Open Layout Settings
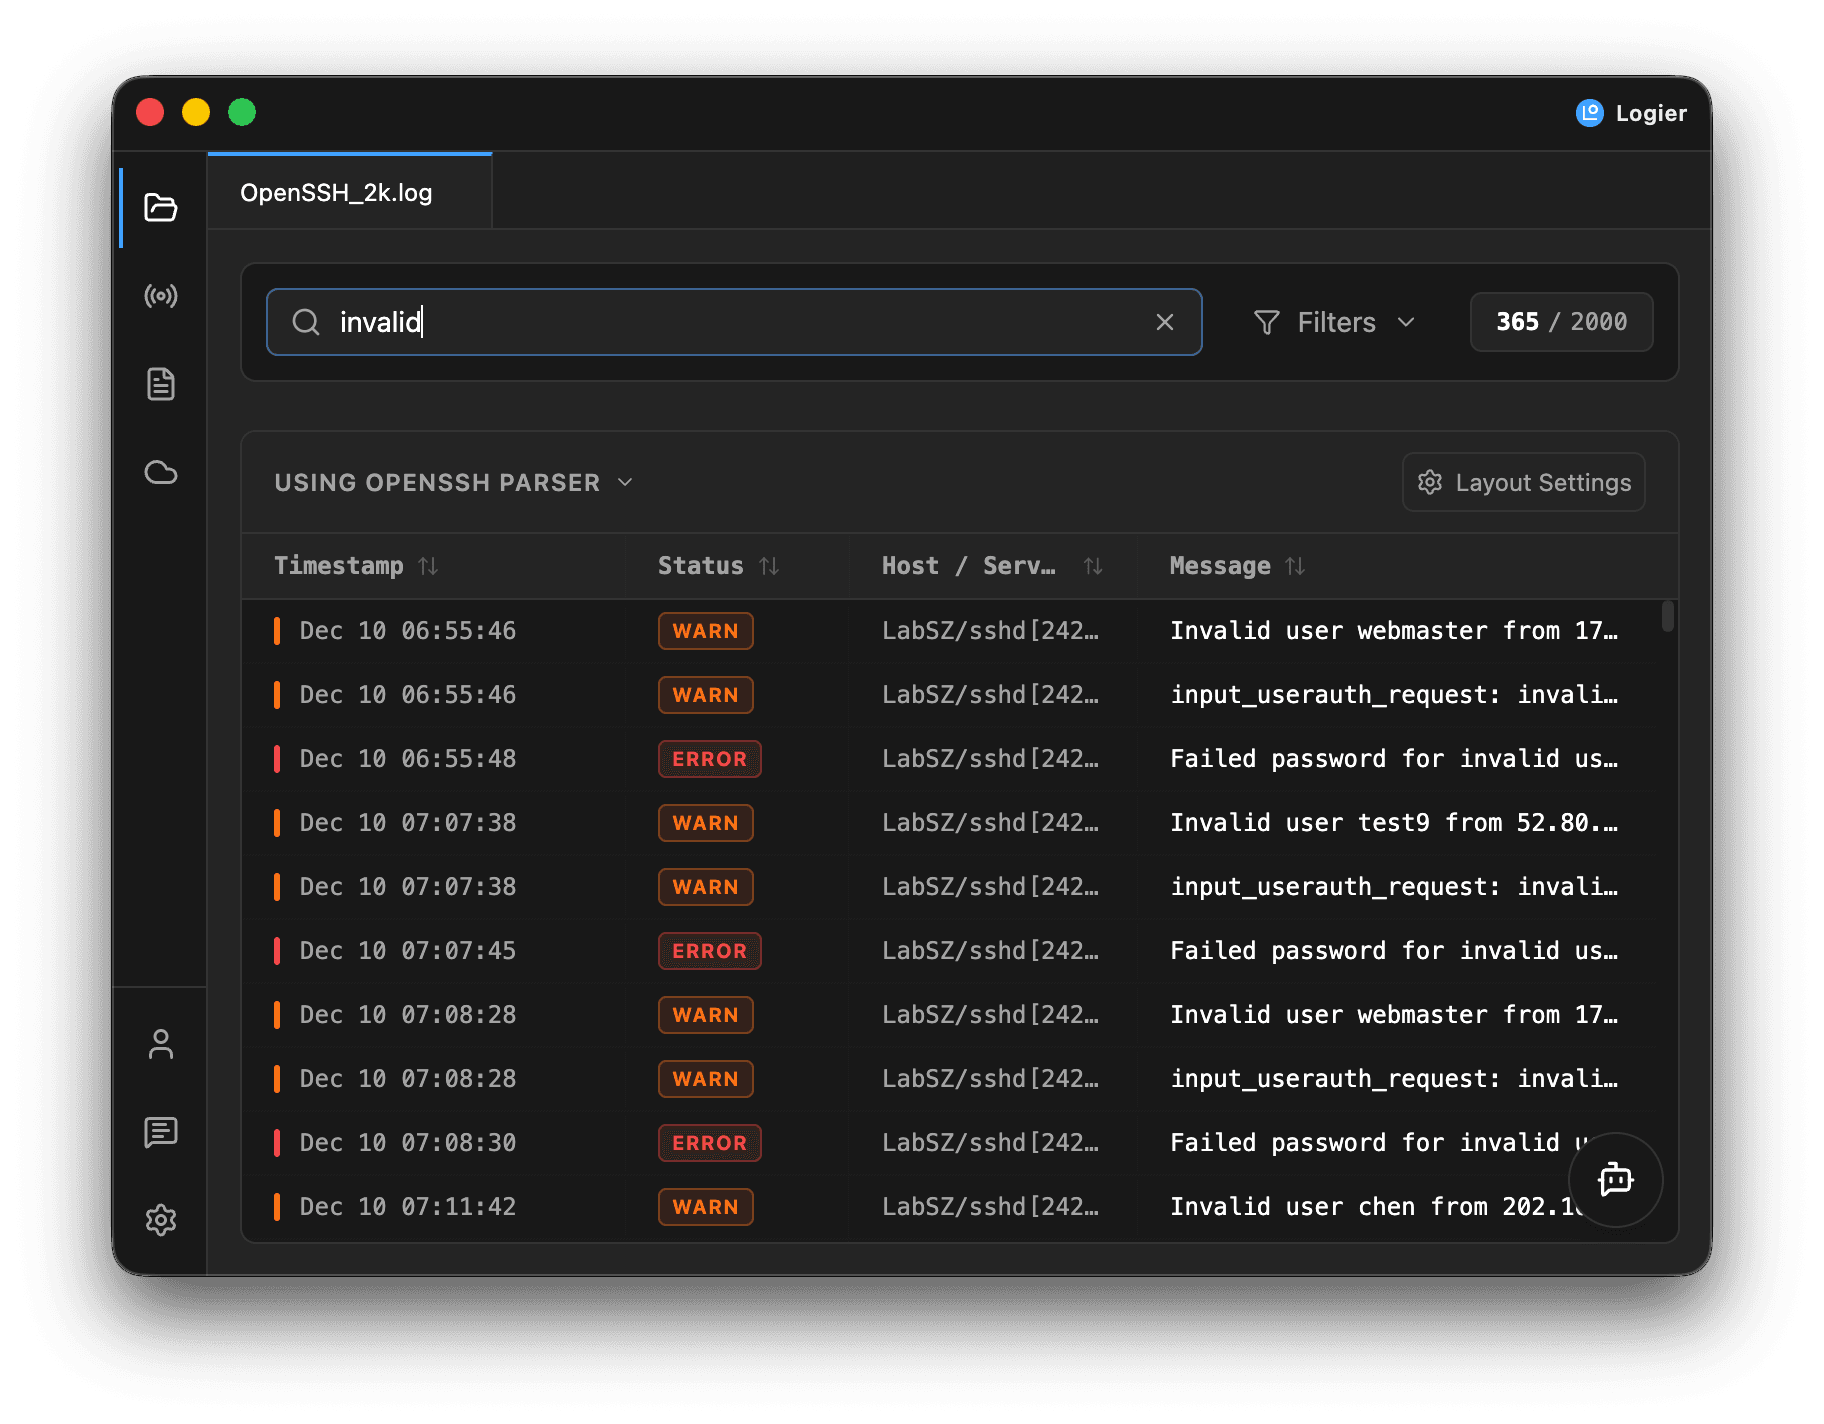This screenshot has width=1824, height=1424. [x=1524, y=482]
